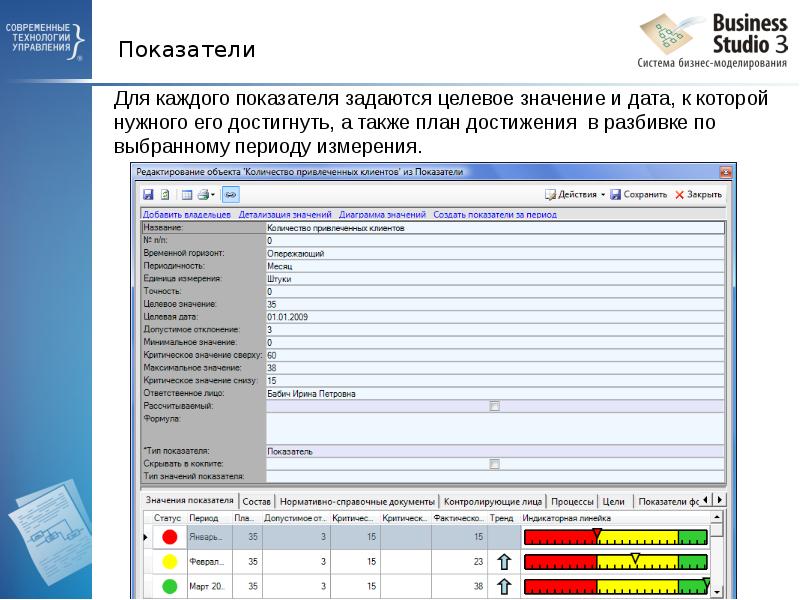Click the up trend arrow in March row
The width and height of the screenshot is (800, 600).
click(504, 587)
